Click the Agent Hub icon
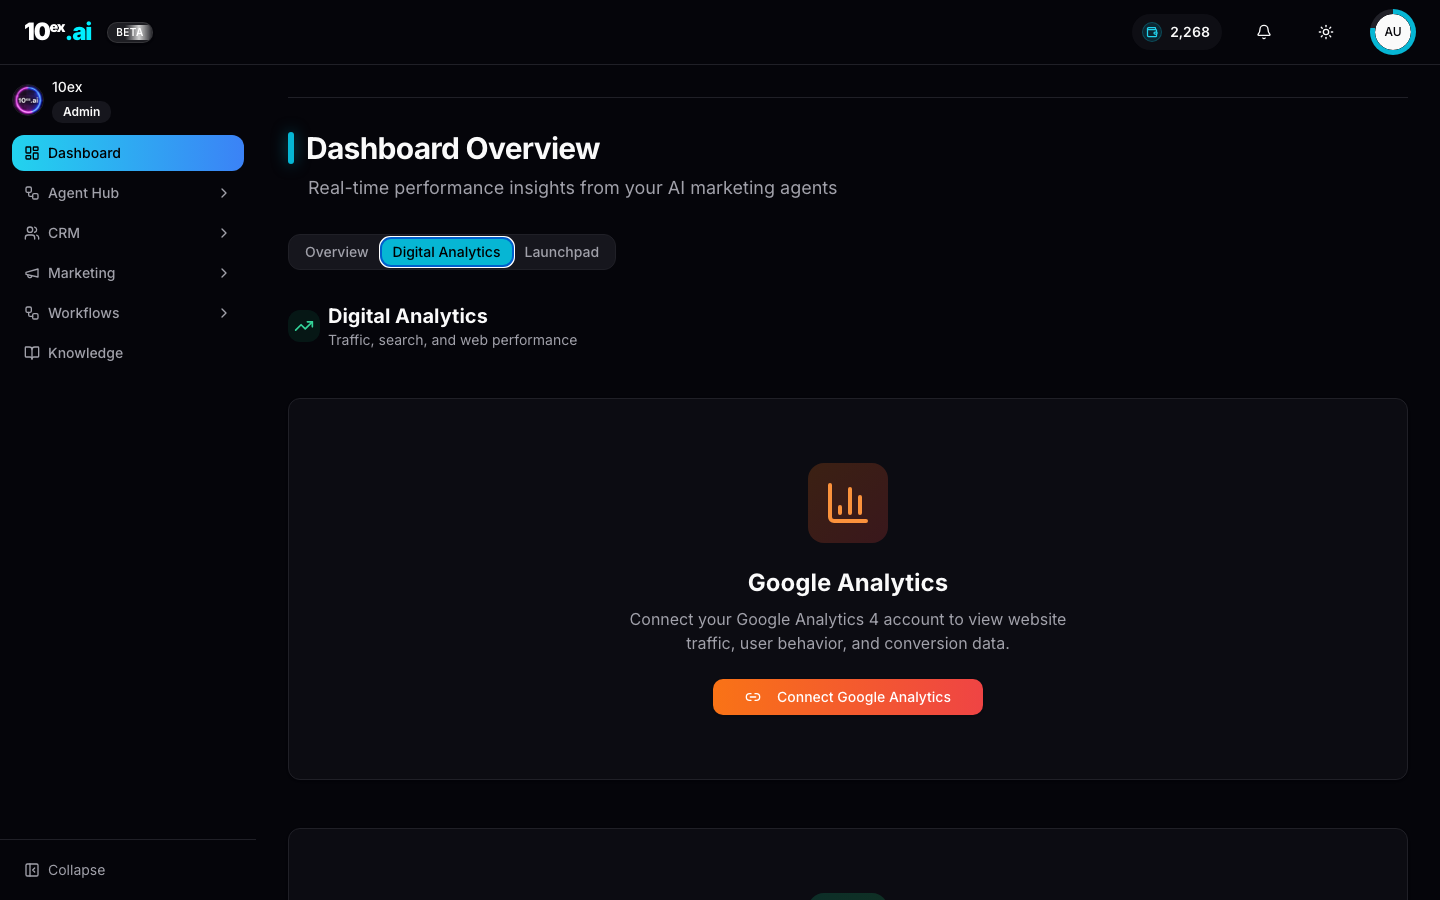Viewport: 1440px width, 900px height. click(x=32, y=193)
